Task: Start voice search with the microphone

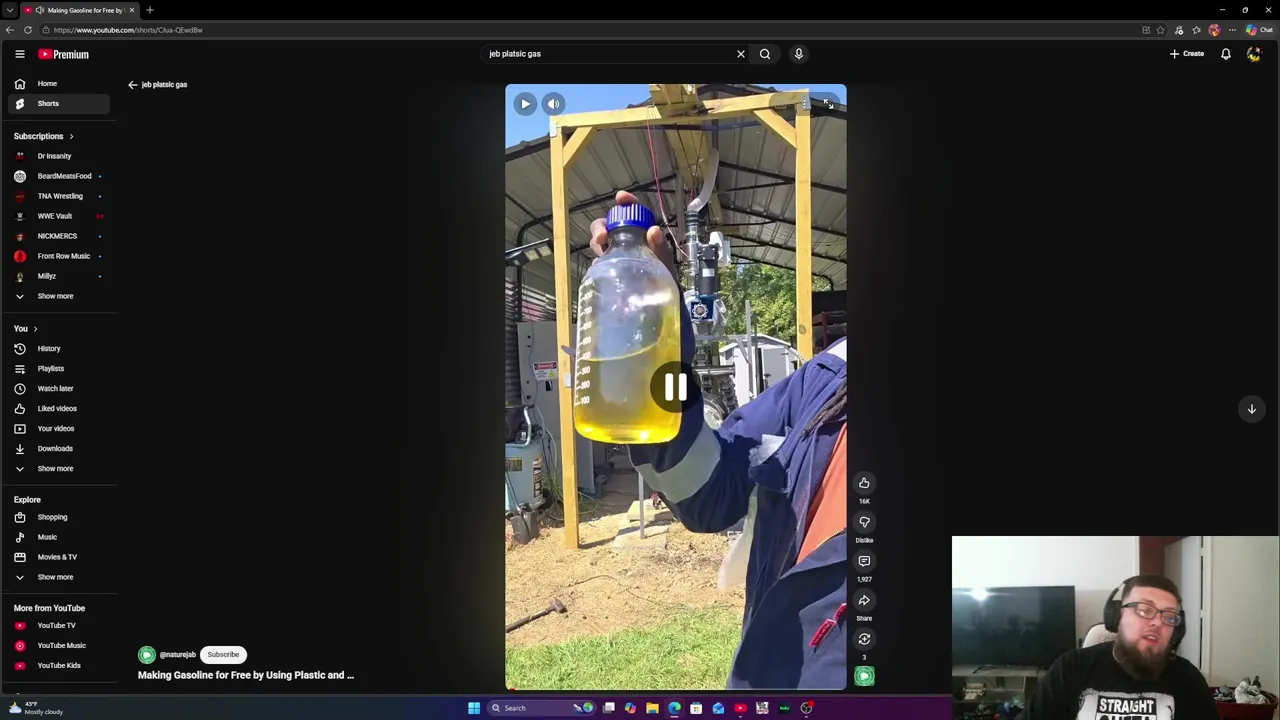Action: pos(799,54)
